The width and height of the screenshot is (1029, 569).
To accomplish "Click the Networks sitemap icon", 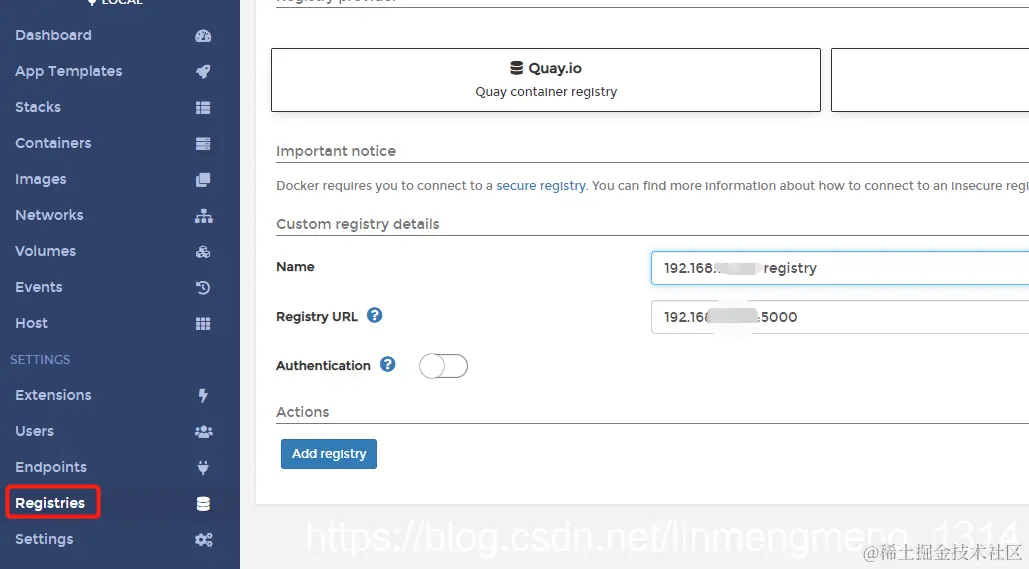I will pos(203,216).
